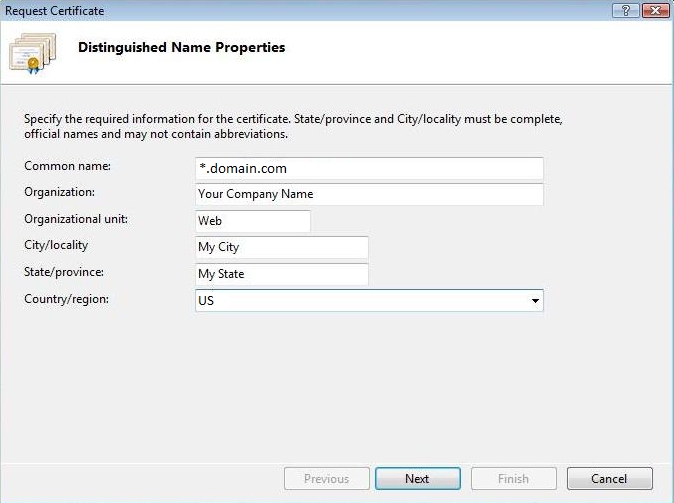Click the disabled Finish button
674x503 pixels.
point(513,479)
